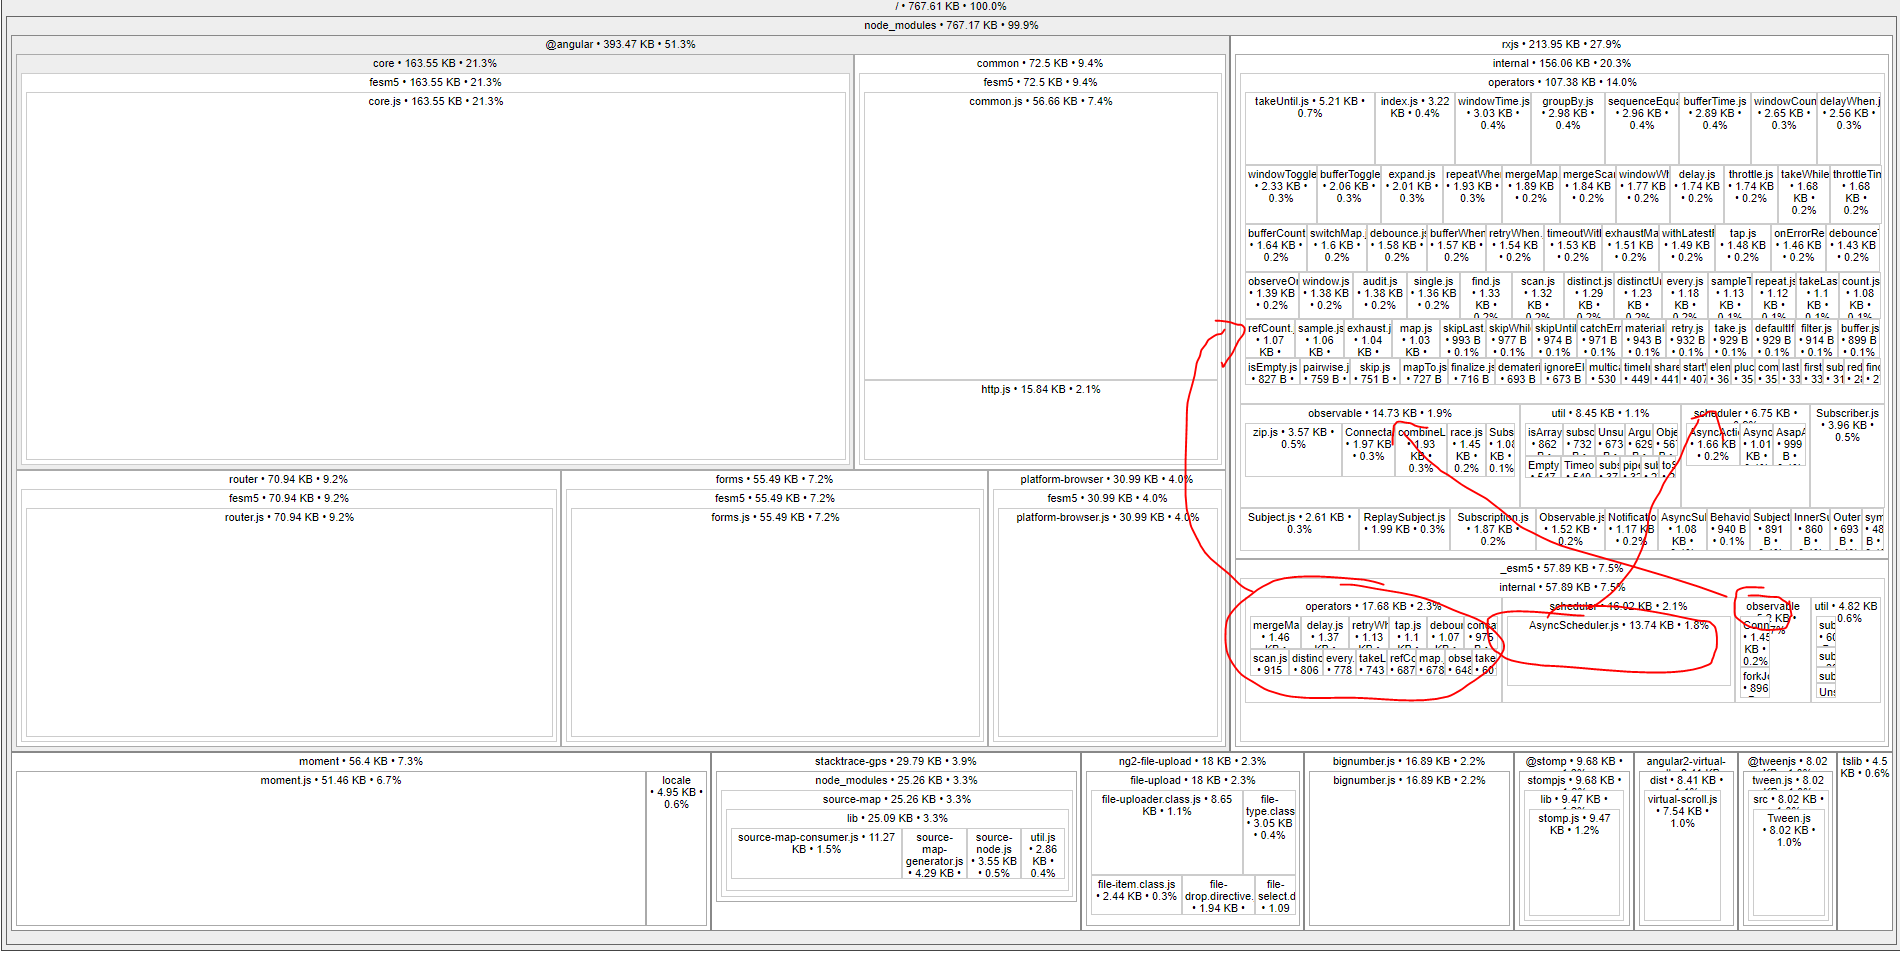Select the mergeMap 1.89 KB block
The image size is (1900, 956).
[x=1530, y=194]
